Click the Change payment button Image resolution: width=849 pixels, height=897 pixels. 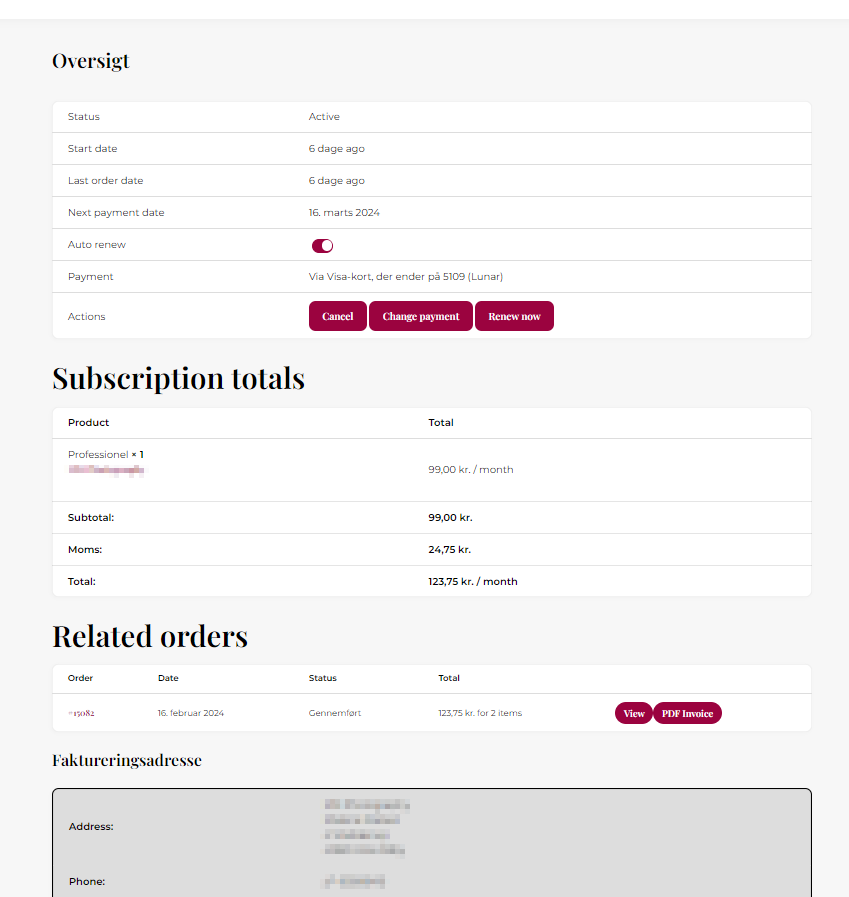(421, 316)
